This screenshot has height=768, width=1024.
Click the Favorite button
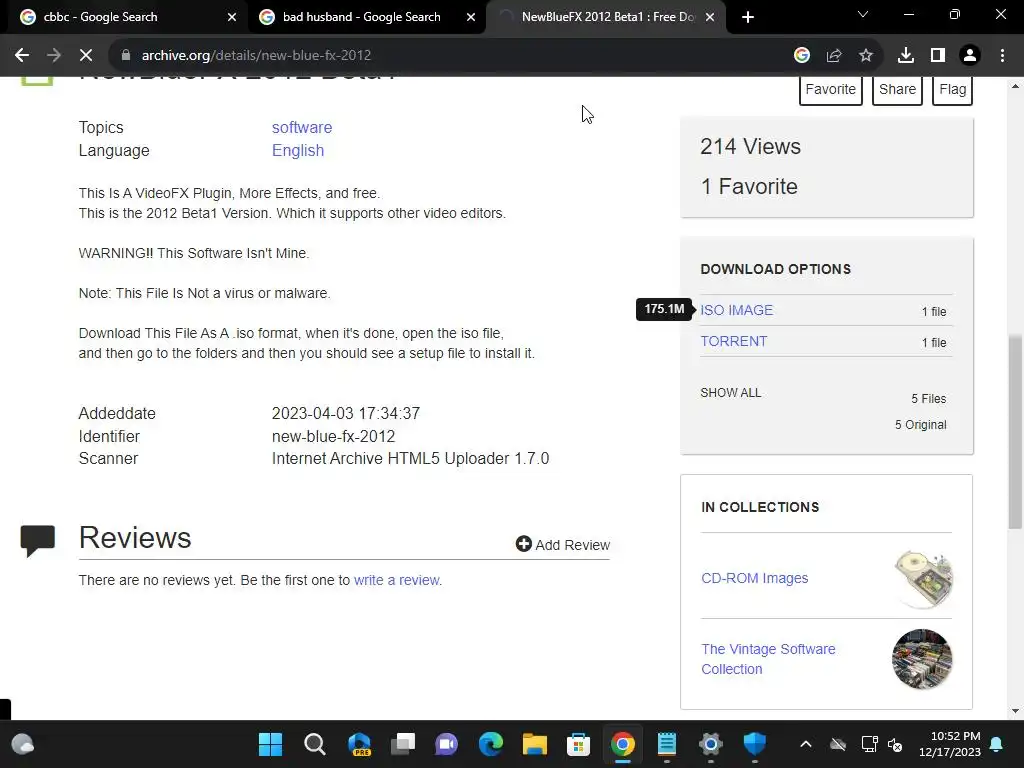click(831, 89)
